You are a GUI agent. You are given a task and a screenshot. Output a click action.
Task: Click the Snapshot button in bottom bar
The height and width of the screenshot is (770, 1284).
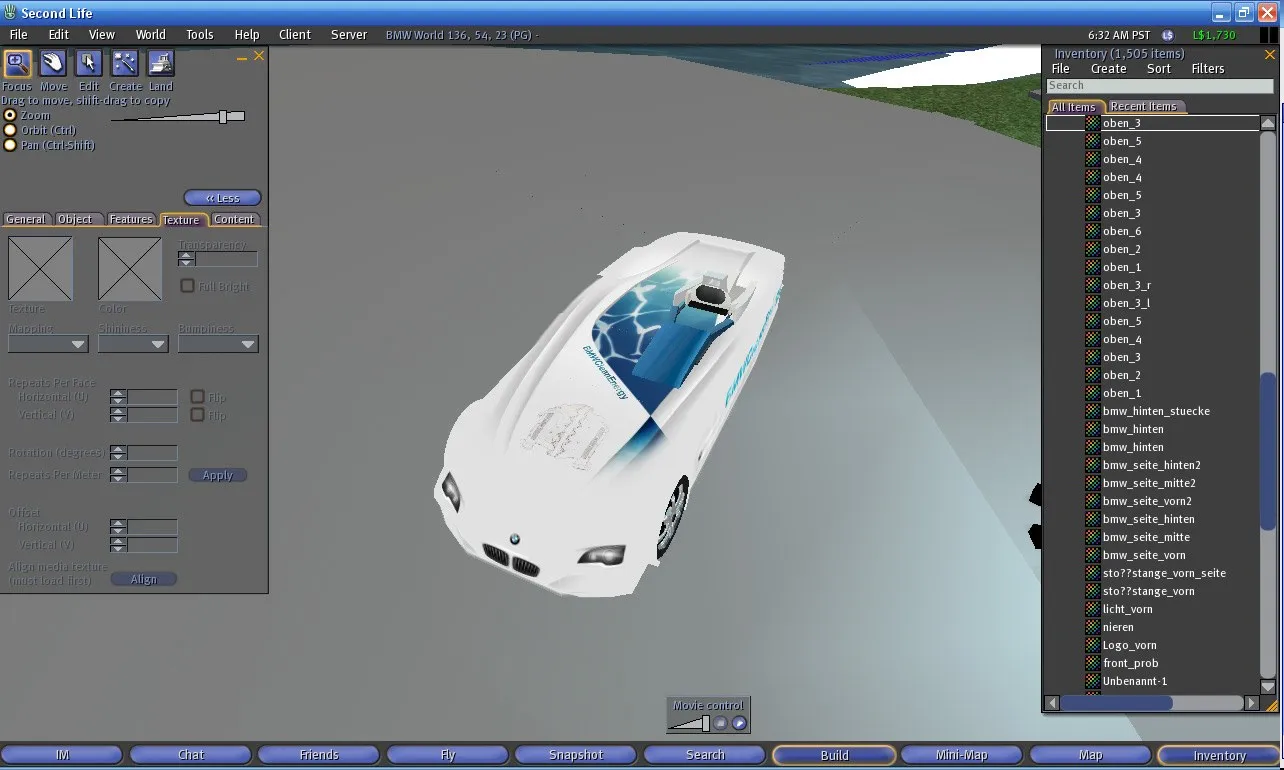[577, 755]
